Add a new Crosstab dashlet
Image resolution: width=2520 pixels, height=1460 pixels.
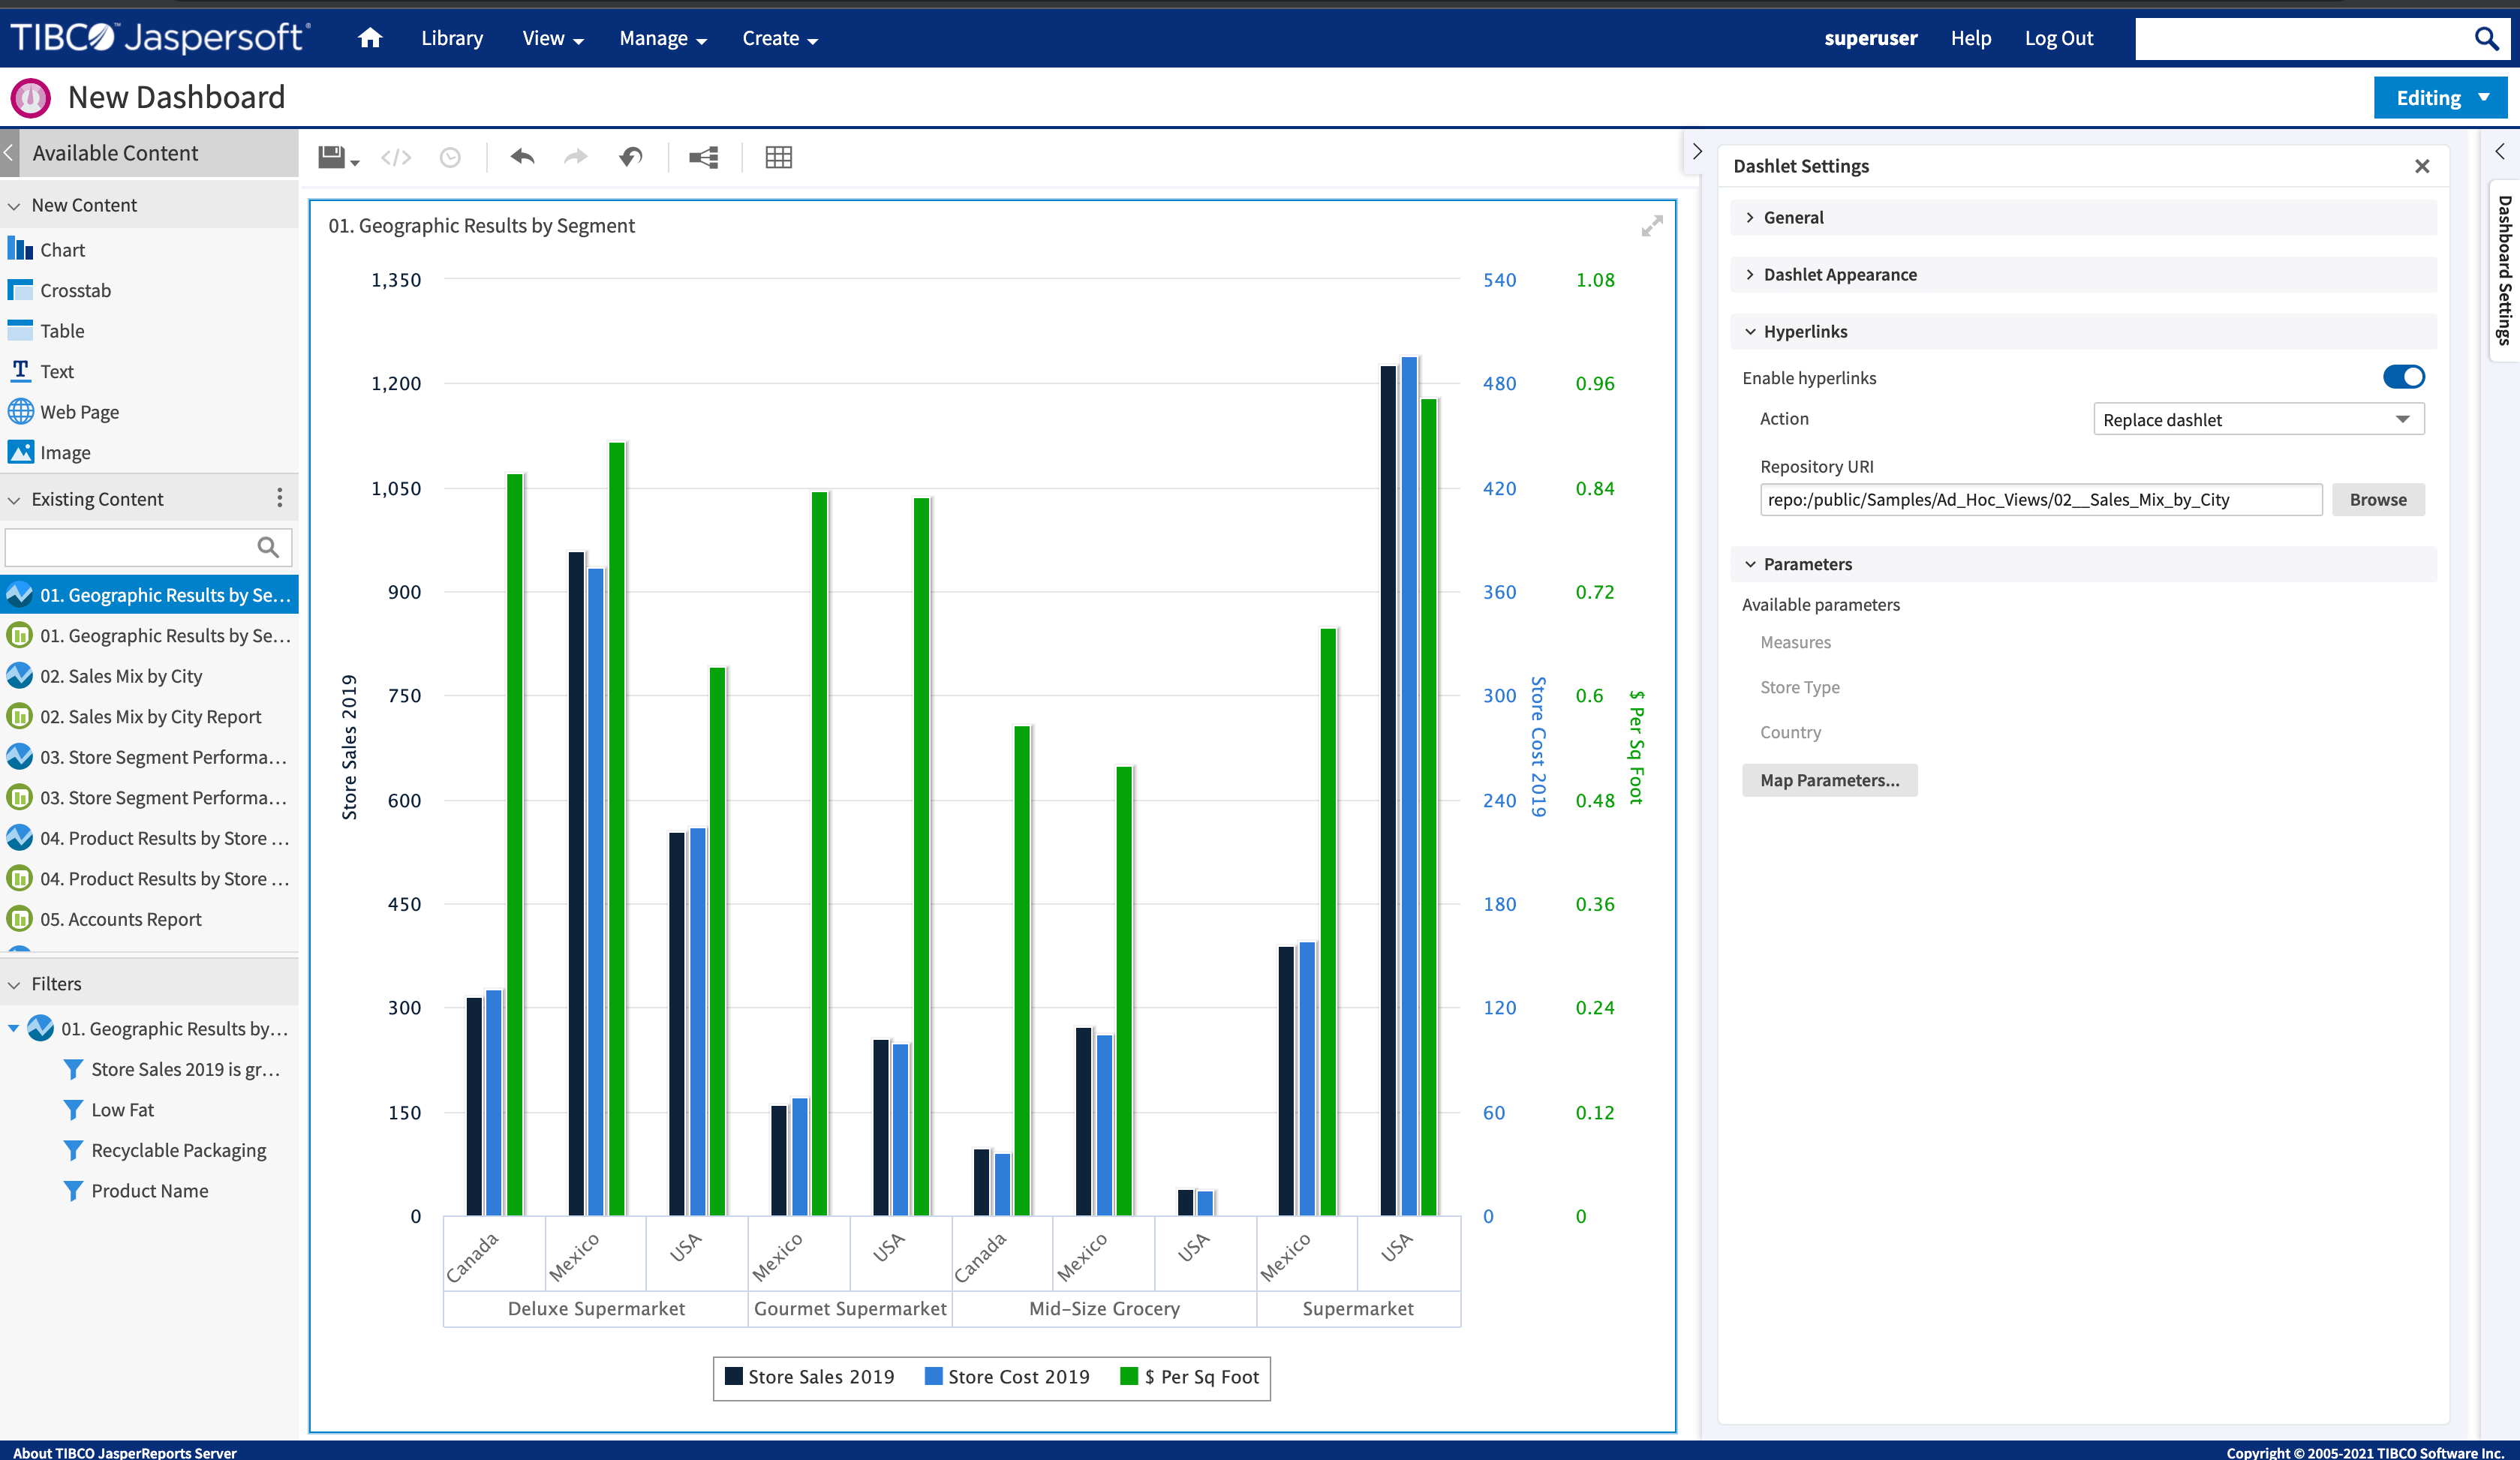[59, 290]
